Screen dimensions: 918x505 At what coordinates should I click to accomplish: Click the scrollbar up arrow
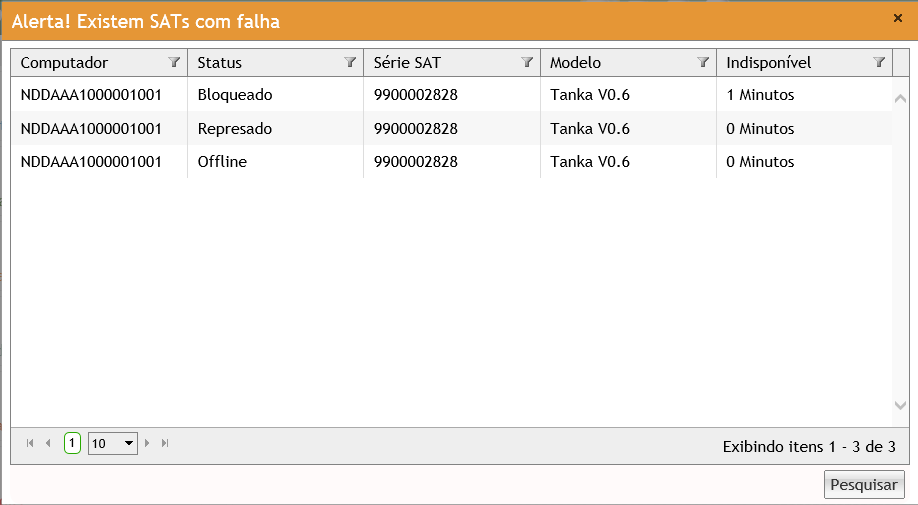tap(900, 98)
